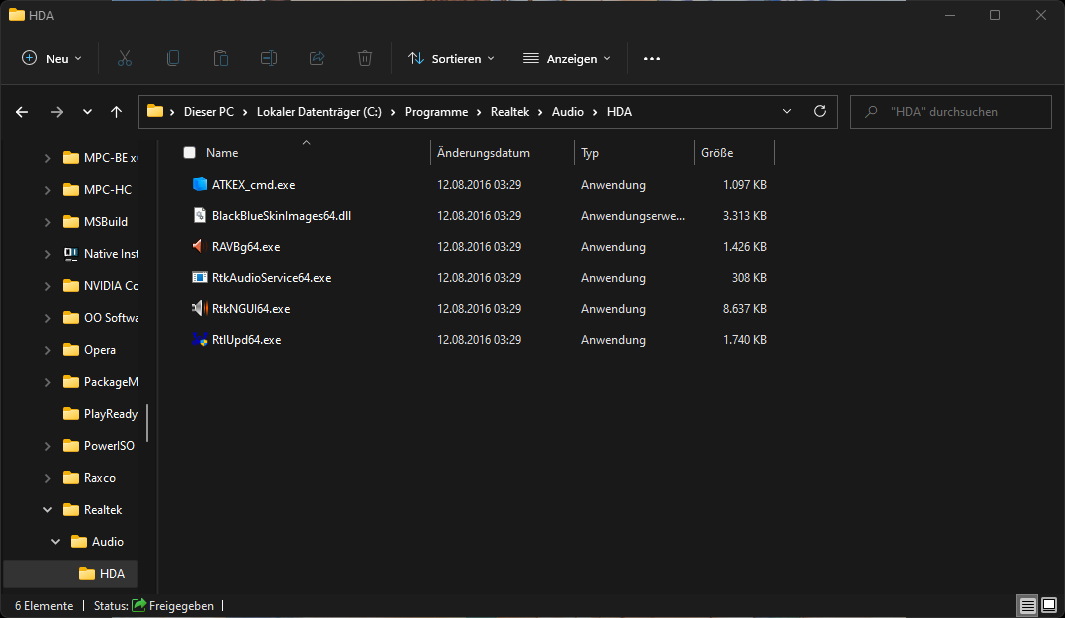The width and height of the screenshot is (1065, 618).
Task: Click the folder icon in address bar
Action: [x=155, y=111]
